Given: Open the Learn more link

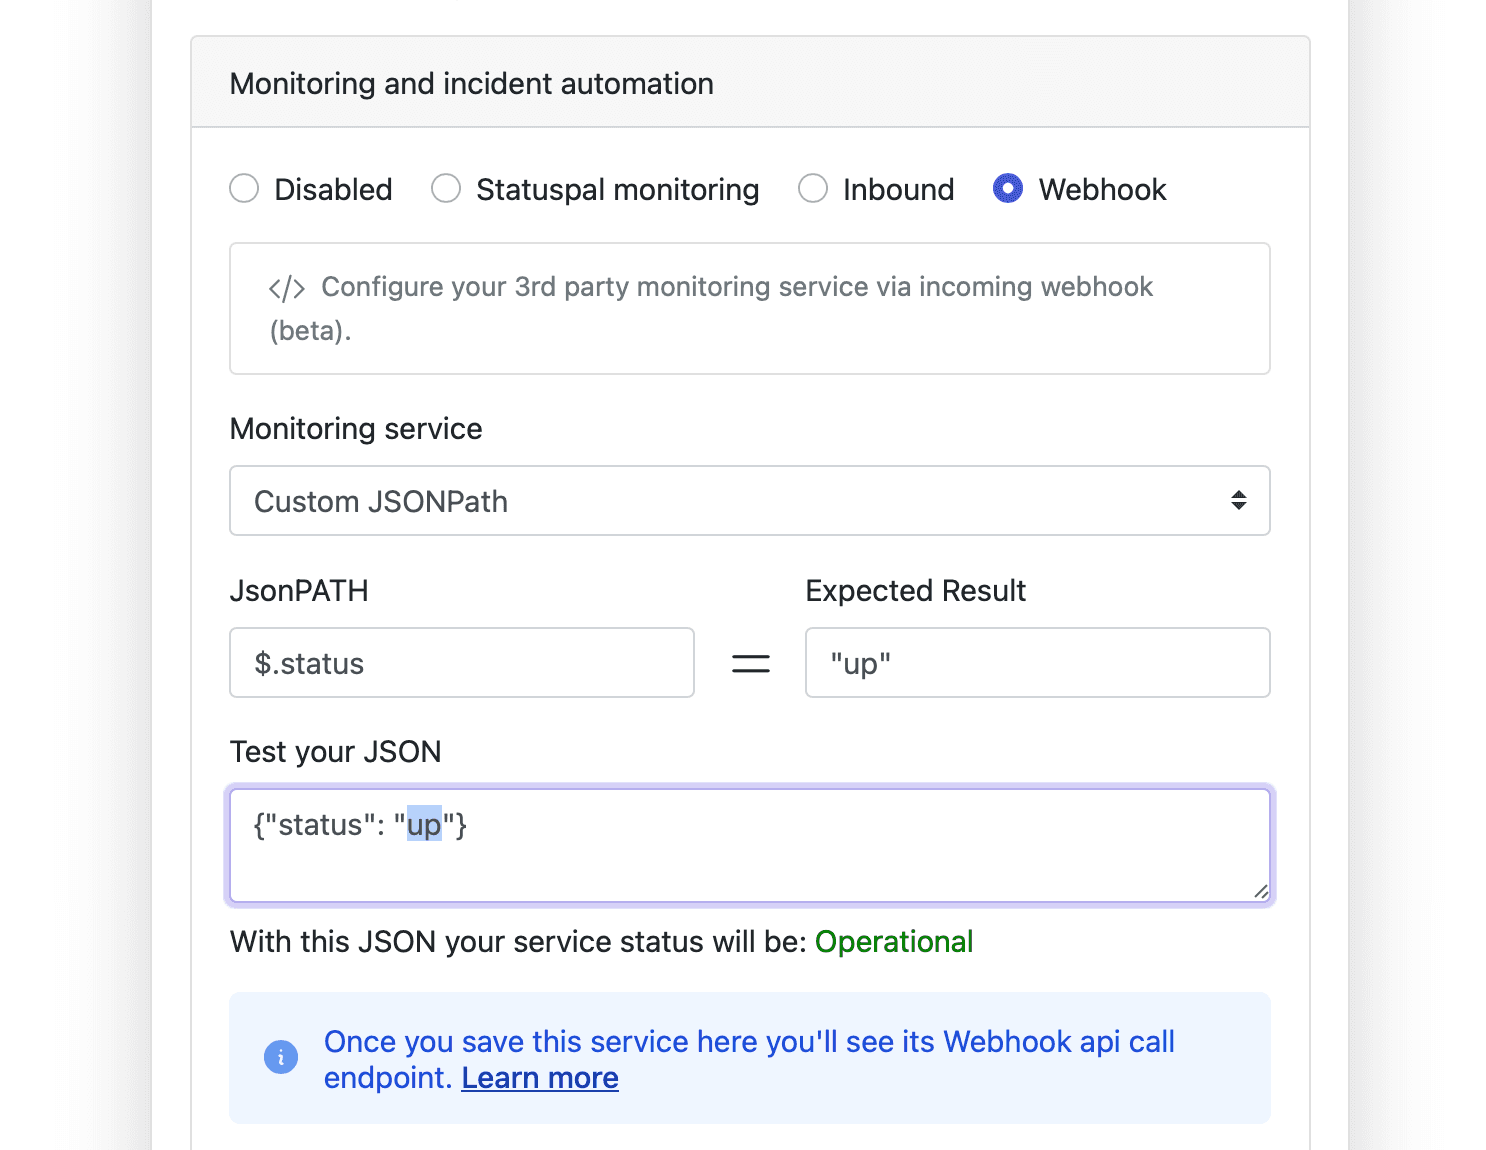Looking at the screenshot, I should point(540,1078).
